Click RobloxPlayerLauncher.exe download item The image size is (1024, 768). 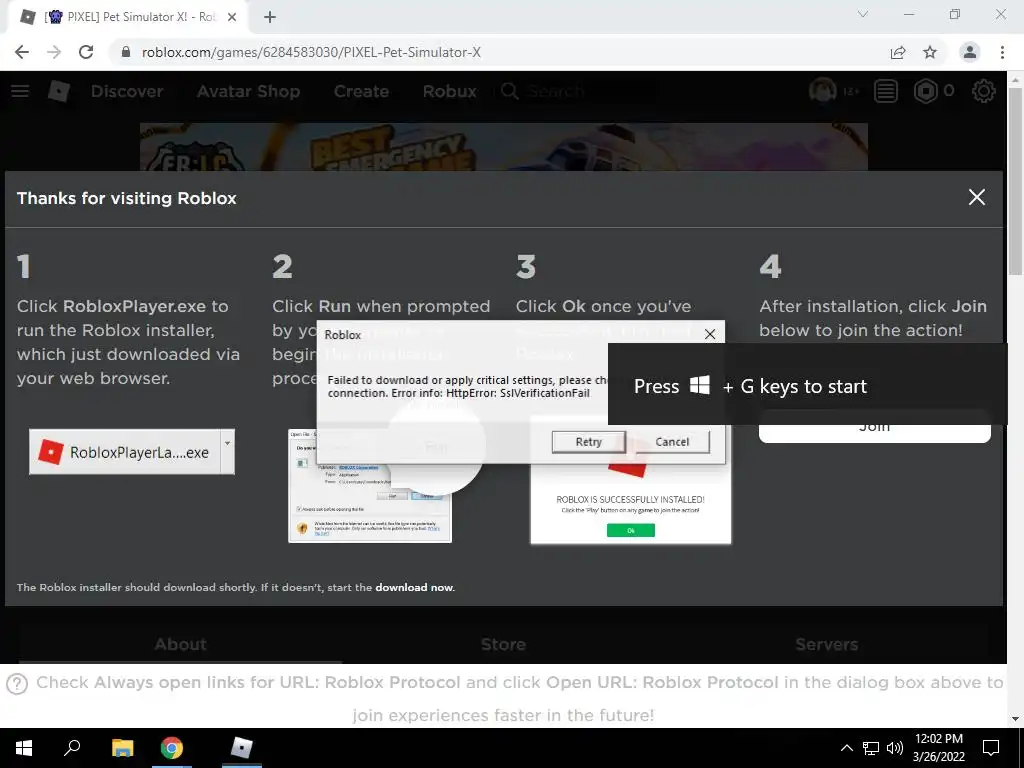(125, 452)
